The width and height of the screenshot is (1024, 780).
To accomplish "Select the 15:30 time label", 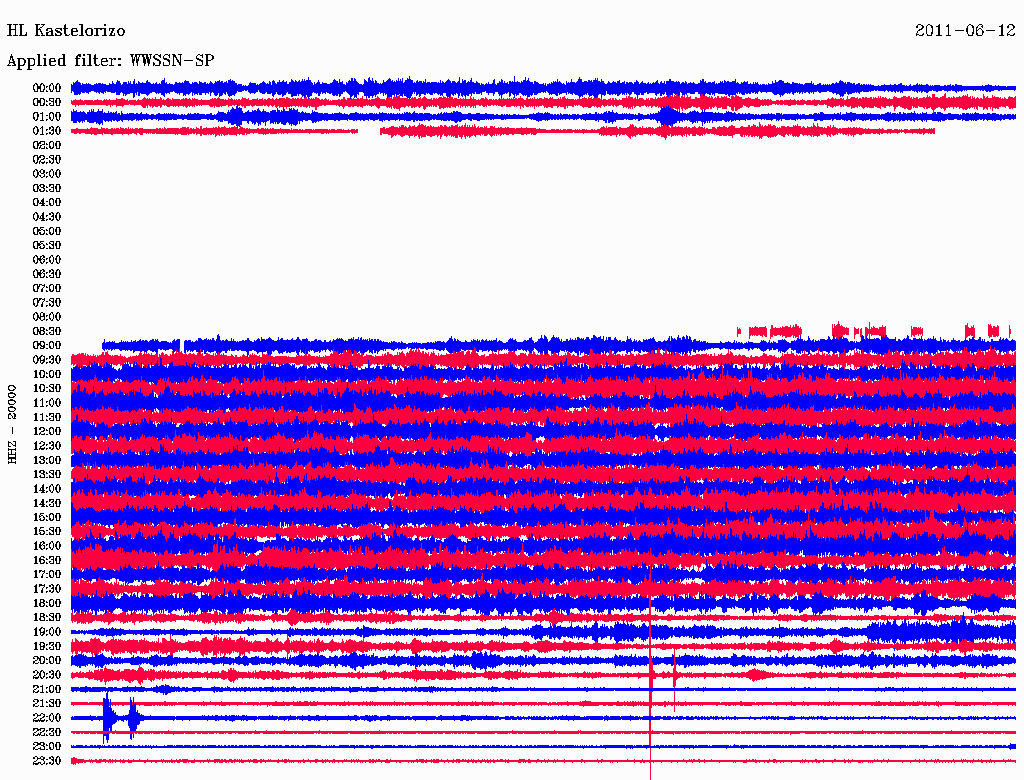I will [47, 532].
